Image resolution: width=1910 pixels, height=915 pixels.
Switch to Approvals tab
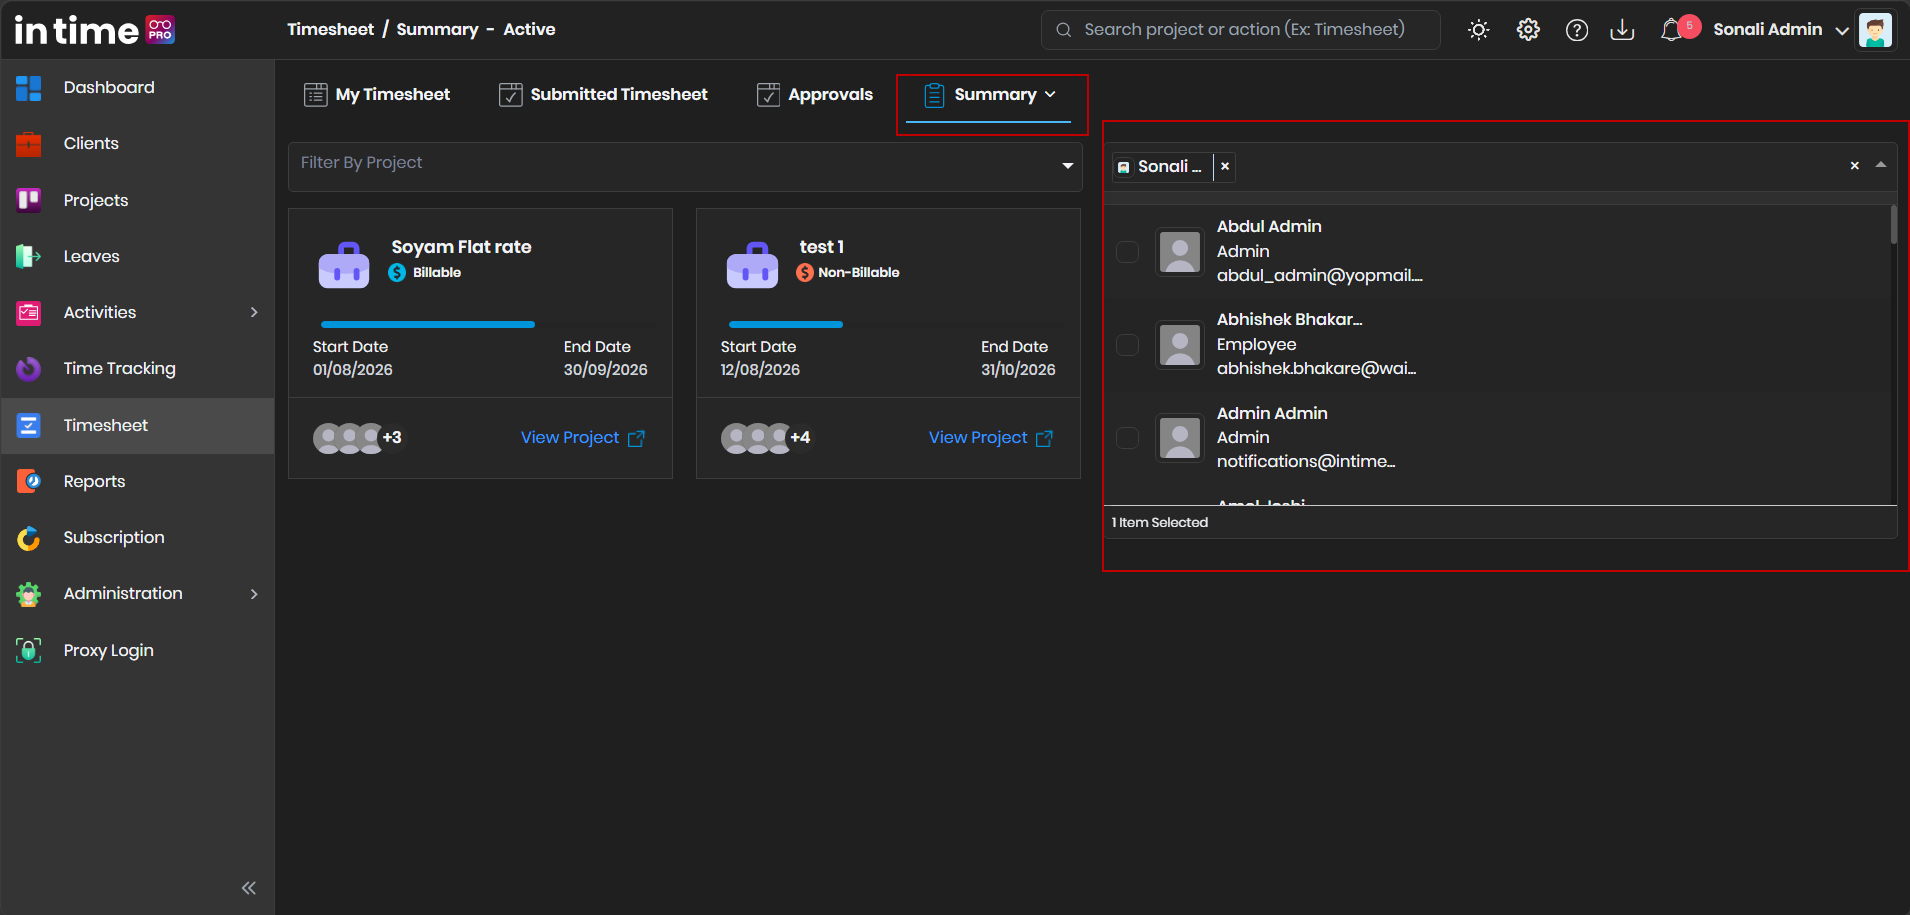coord(815,94)
